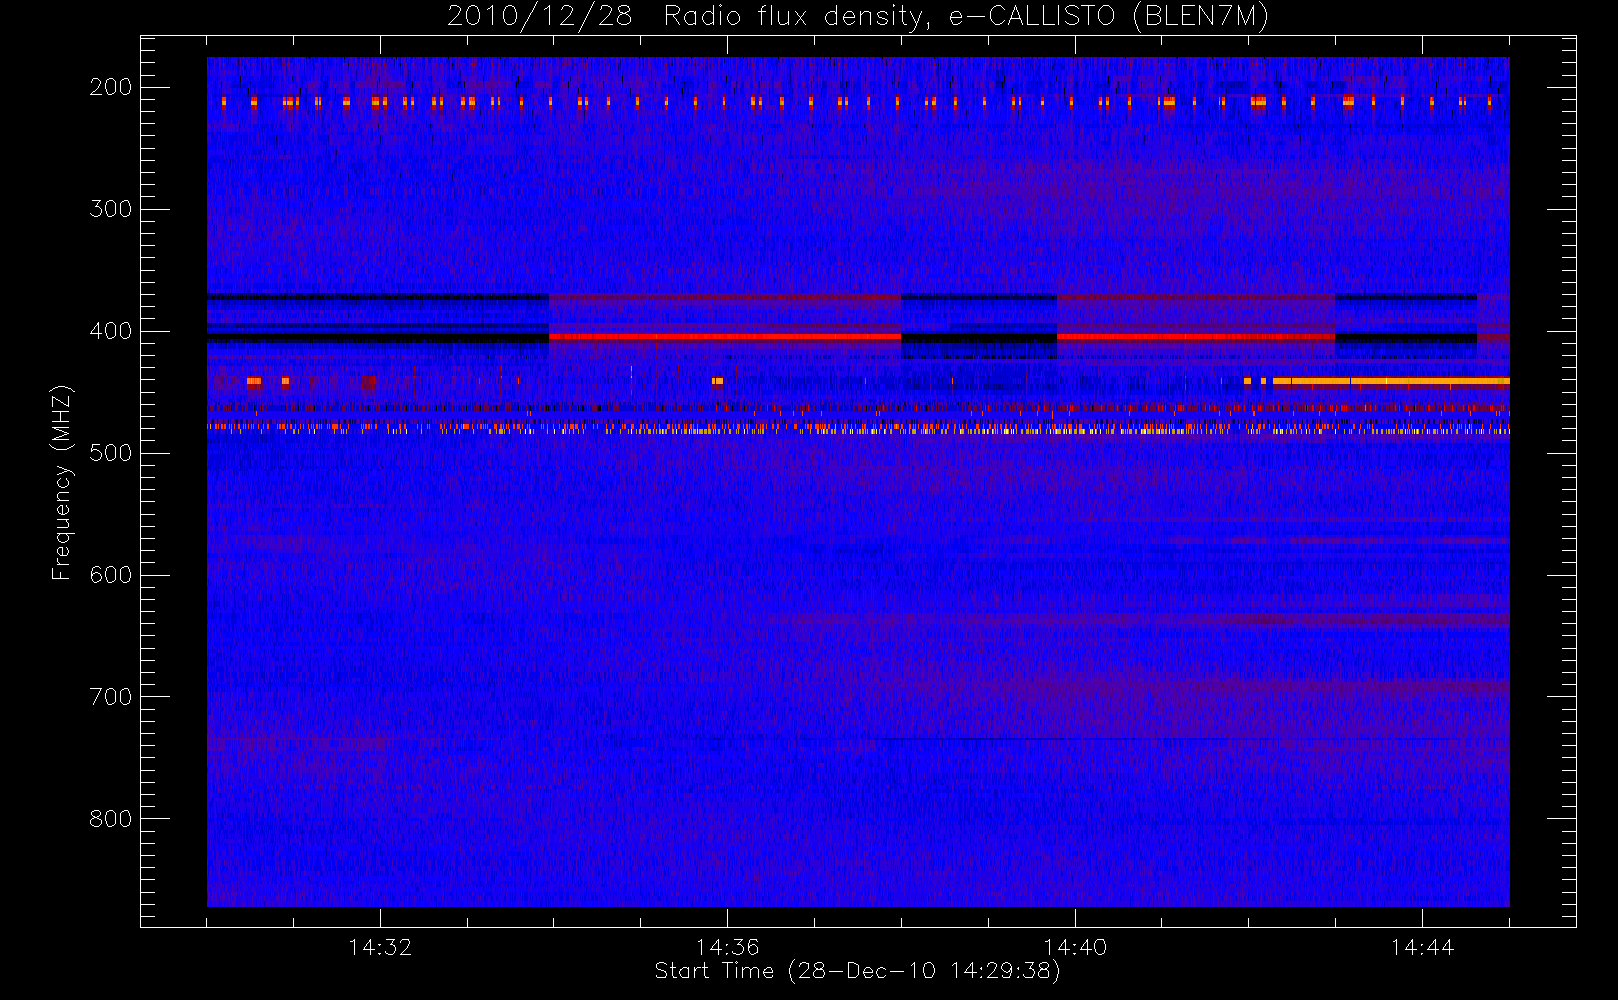Image resolution: width=1618 pixels, height=1000 pixels.
Task: Click the 14:44 time tick label
Action: click(x=1422, y=947)
